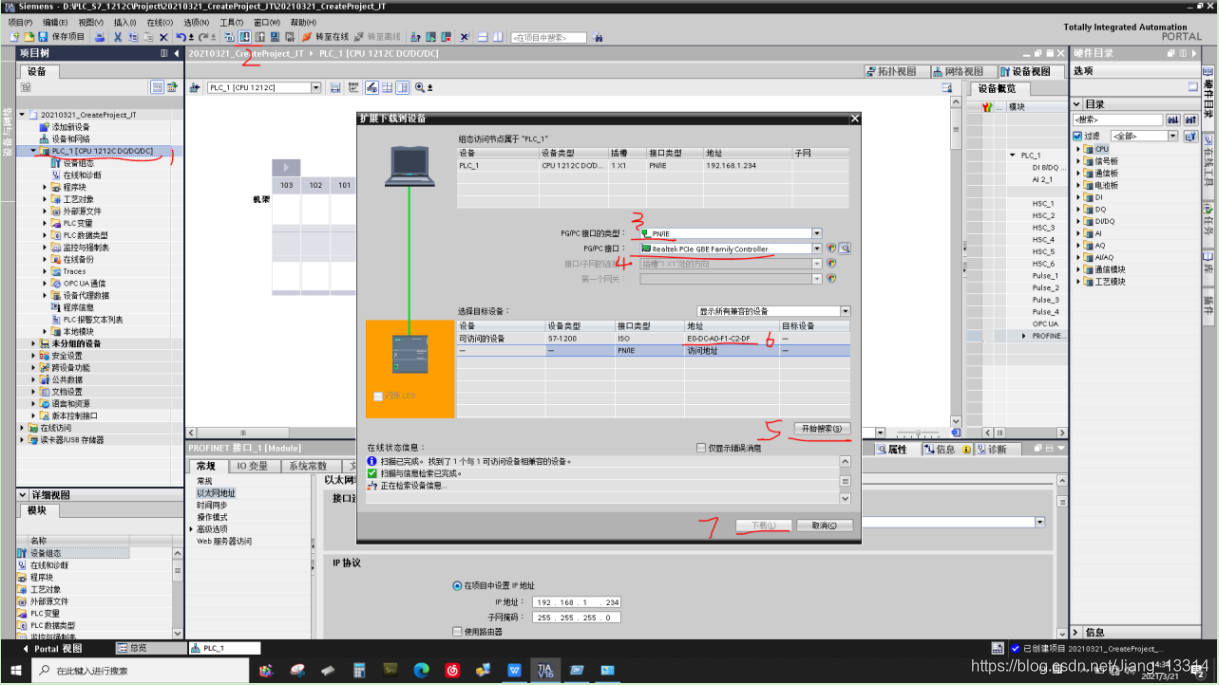Click the zoom magnifier in device view toolbar
Screen dimensions: 1219x685
point(420,88)
